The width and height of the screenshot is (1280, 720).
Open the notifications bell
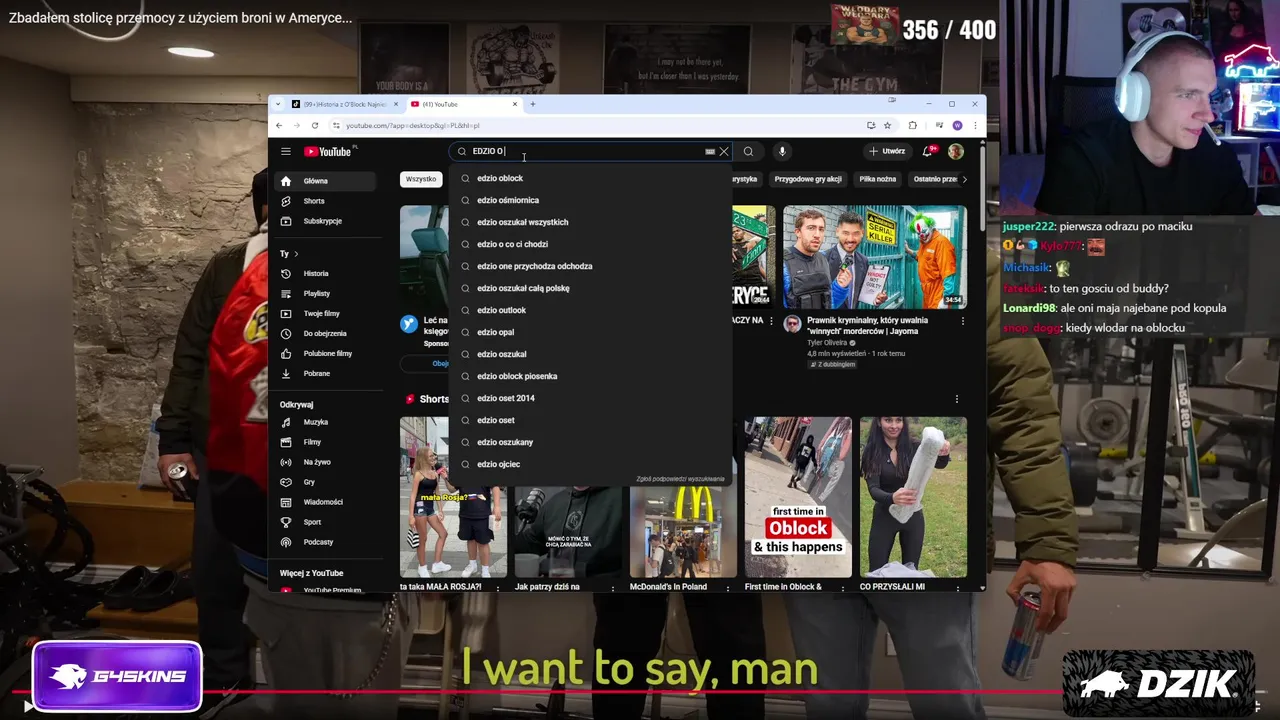[928, 152]
